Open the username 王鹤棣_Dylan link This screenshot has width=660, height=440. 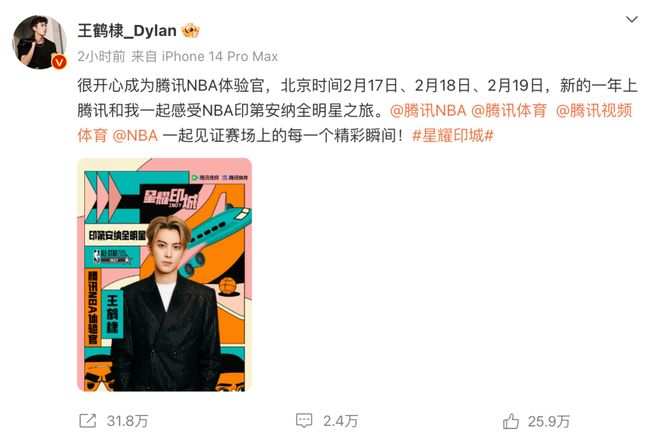coord(127,31)
